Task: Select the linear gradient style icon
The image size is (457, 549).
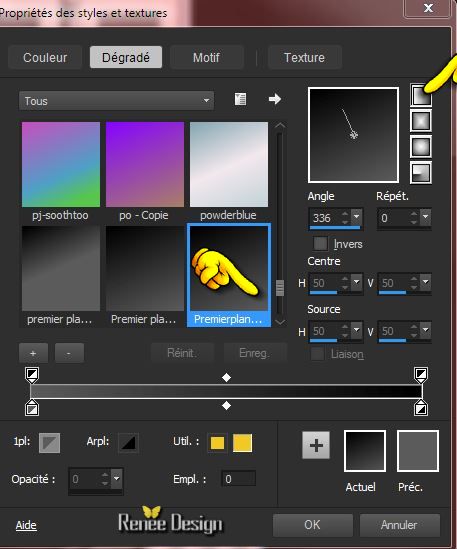Action: coord(421,95)
